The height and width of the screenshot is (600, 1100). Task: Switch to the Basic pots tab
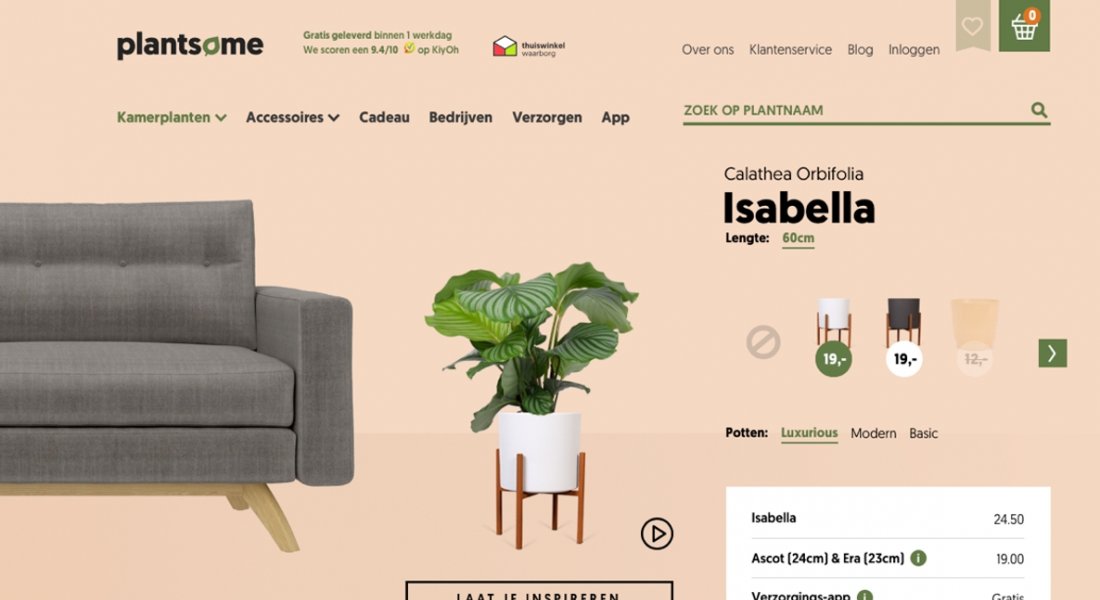pyautogui.click(x=923, y=434)
